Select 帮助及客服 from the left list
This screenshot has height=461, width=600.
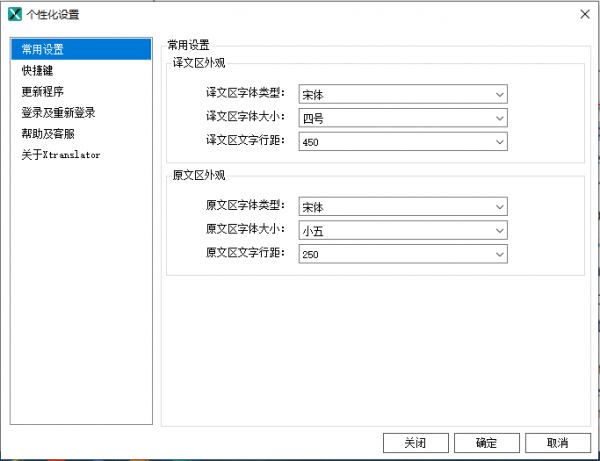(x=48, y=134)
